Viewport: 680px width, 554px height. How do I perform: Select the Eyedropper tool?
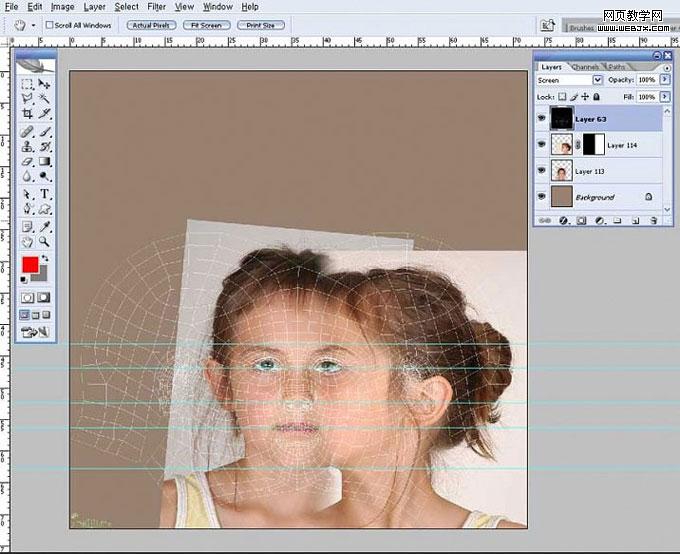(x=44, y=227)
